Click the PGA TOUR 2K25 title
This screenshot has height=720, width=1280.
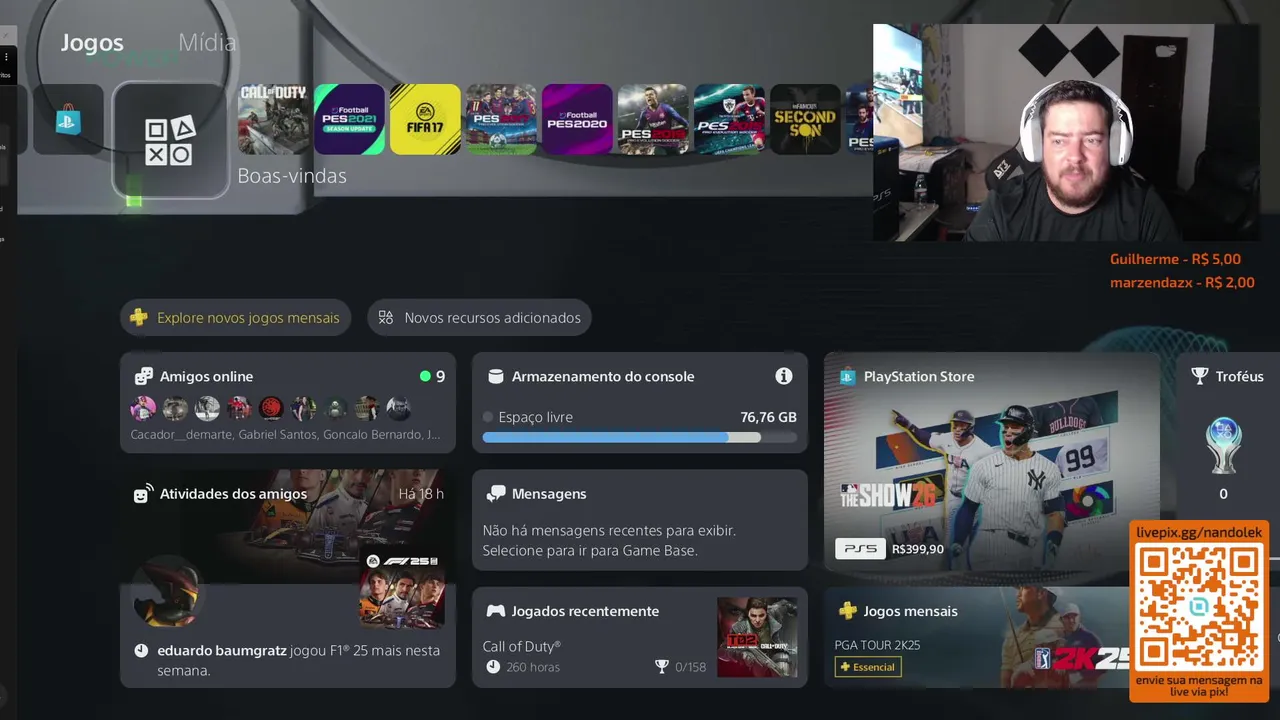(877, 645)
